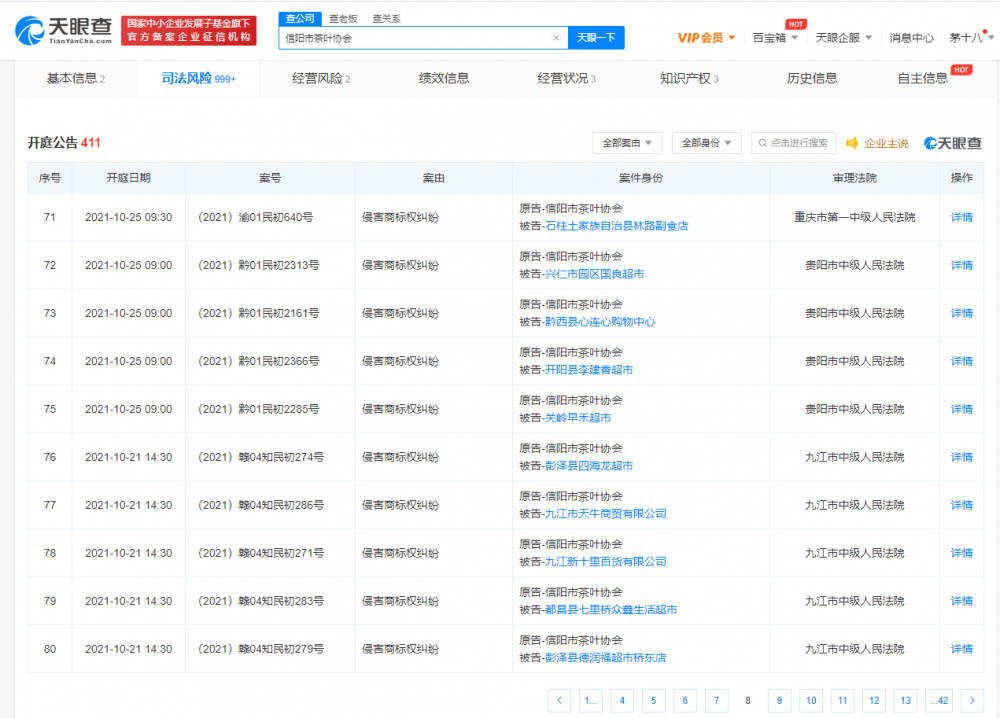1000x718 pixels.
Task: Switch to the 基本信息 tab
Action: [76, 78]
